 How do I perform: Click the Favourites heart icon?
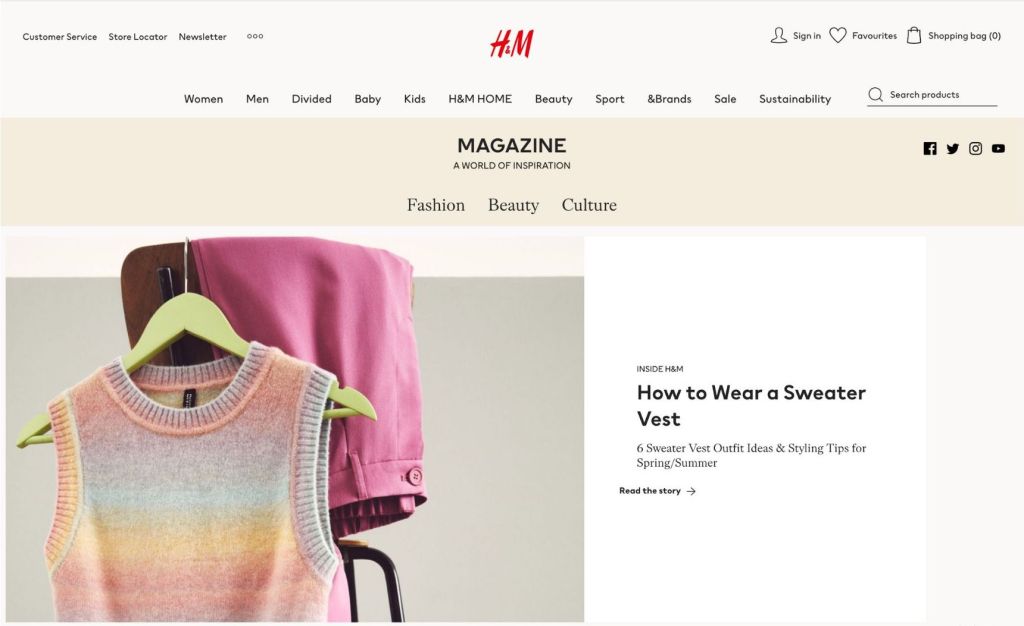click(838, 35)
